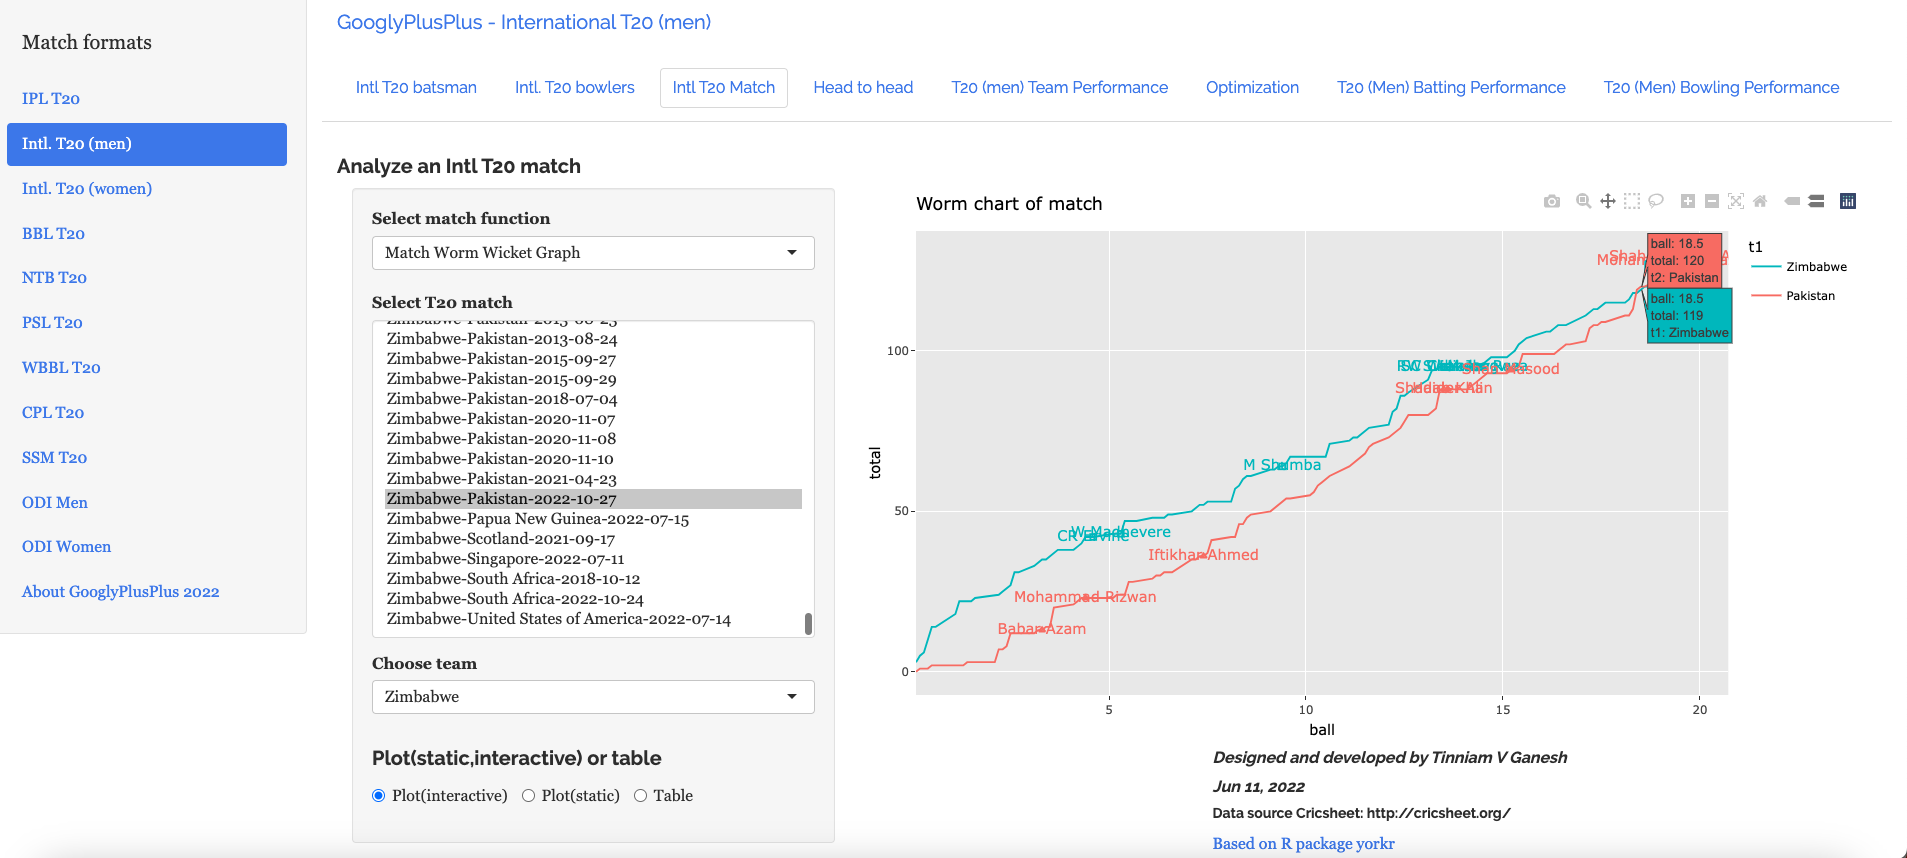Open the IPL T20 format link
The image size is (1907, 858).
(x=51, y=99)
